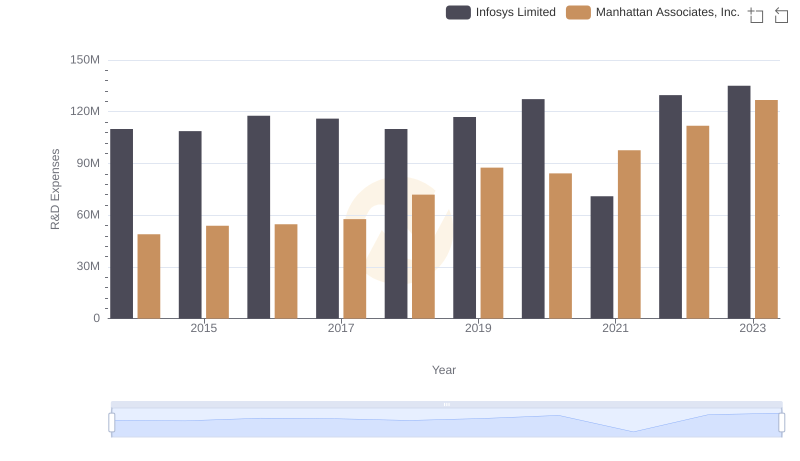The image size is (800, 461).
Task: Click the short Infosys bar for 2021
Action: tap(602, 258)
